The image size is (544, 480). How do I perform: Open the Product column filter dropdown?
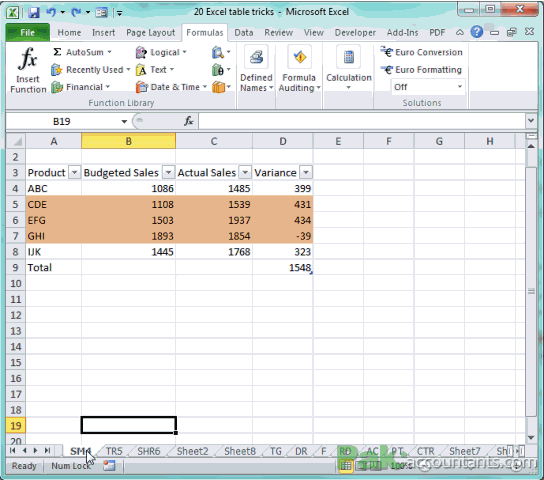click(75, 172)
